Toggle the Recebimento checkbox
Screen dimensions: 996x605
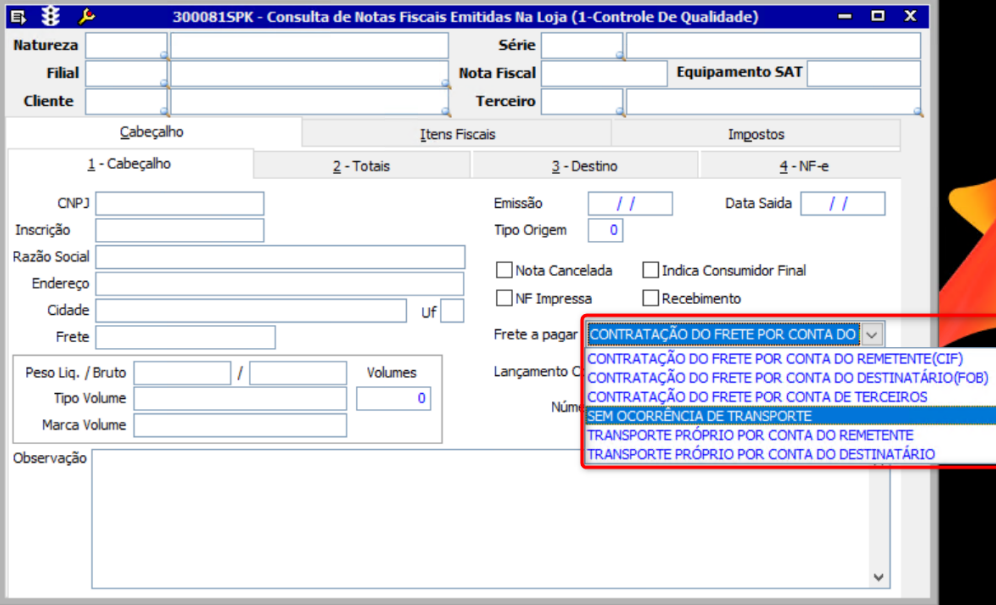(650, 297)
